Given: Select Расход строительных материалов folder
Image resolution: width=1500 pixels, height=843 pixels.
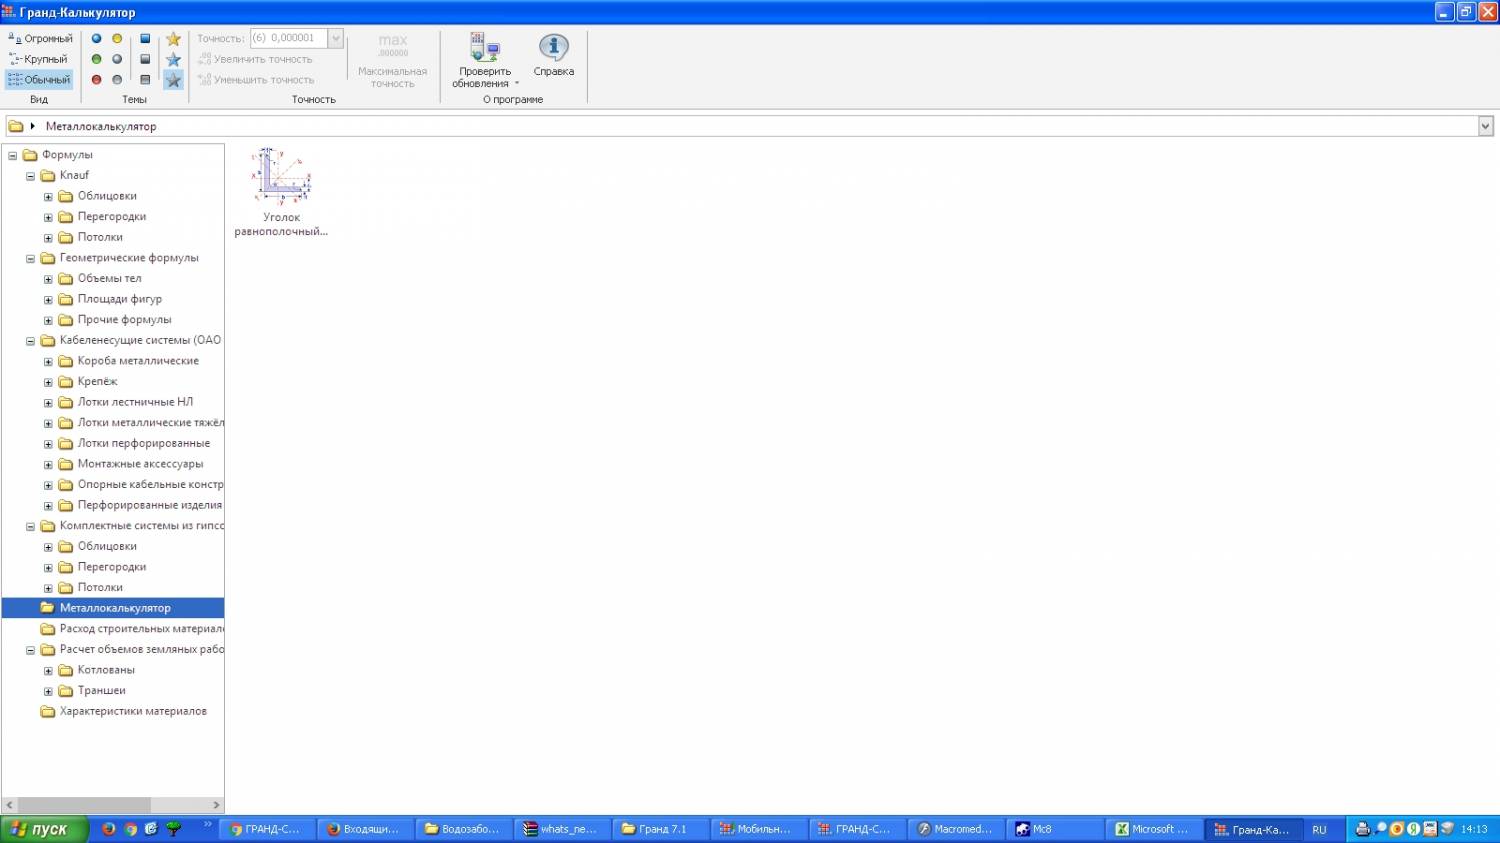Looking at the screenshot, I should 141,629.
